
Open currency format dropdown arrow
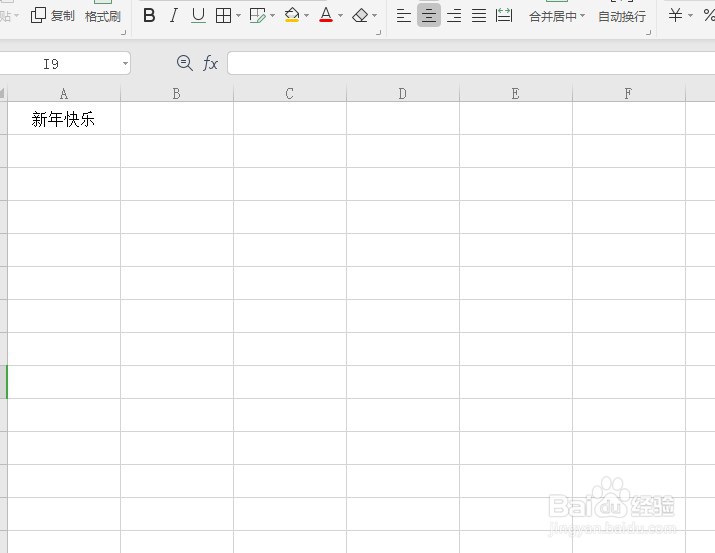[x=690, y=16]
